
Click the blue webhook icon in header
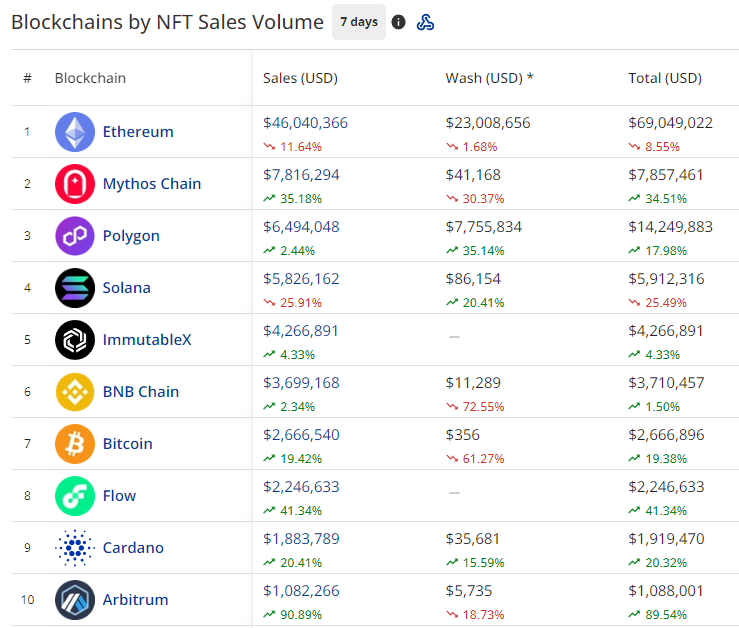425,22
